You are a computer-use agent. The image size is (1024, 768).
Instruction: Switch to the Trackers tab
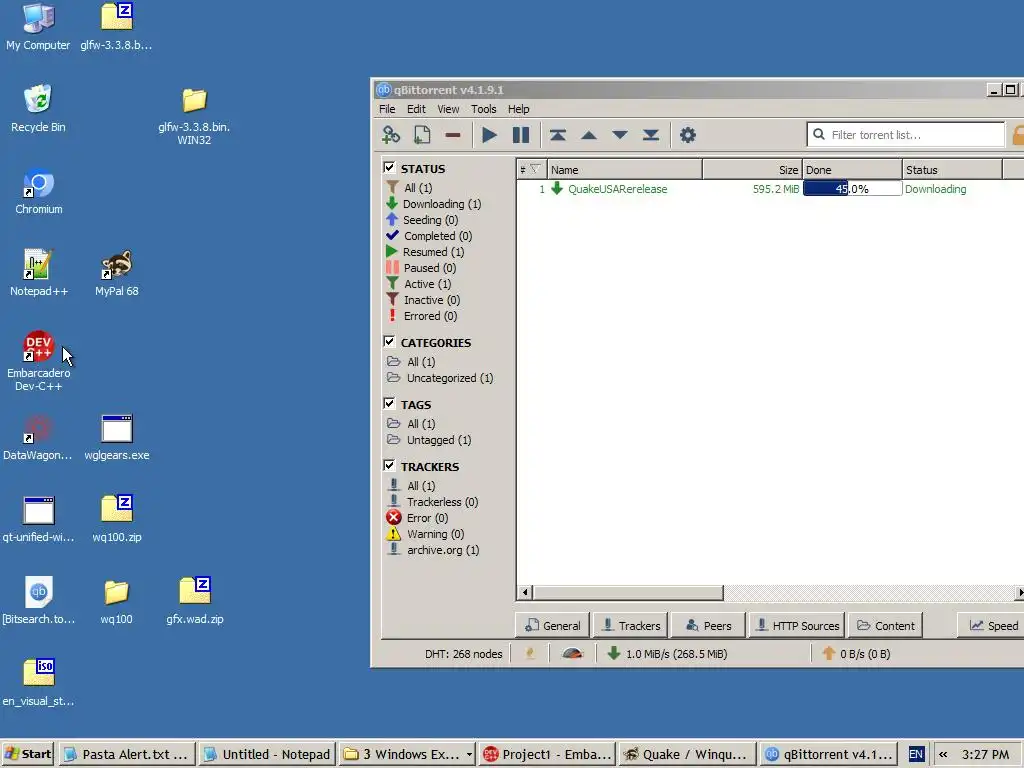(631, 626)
